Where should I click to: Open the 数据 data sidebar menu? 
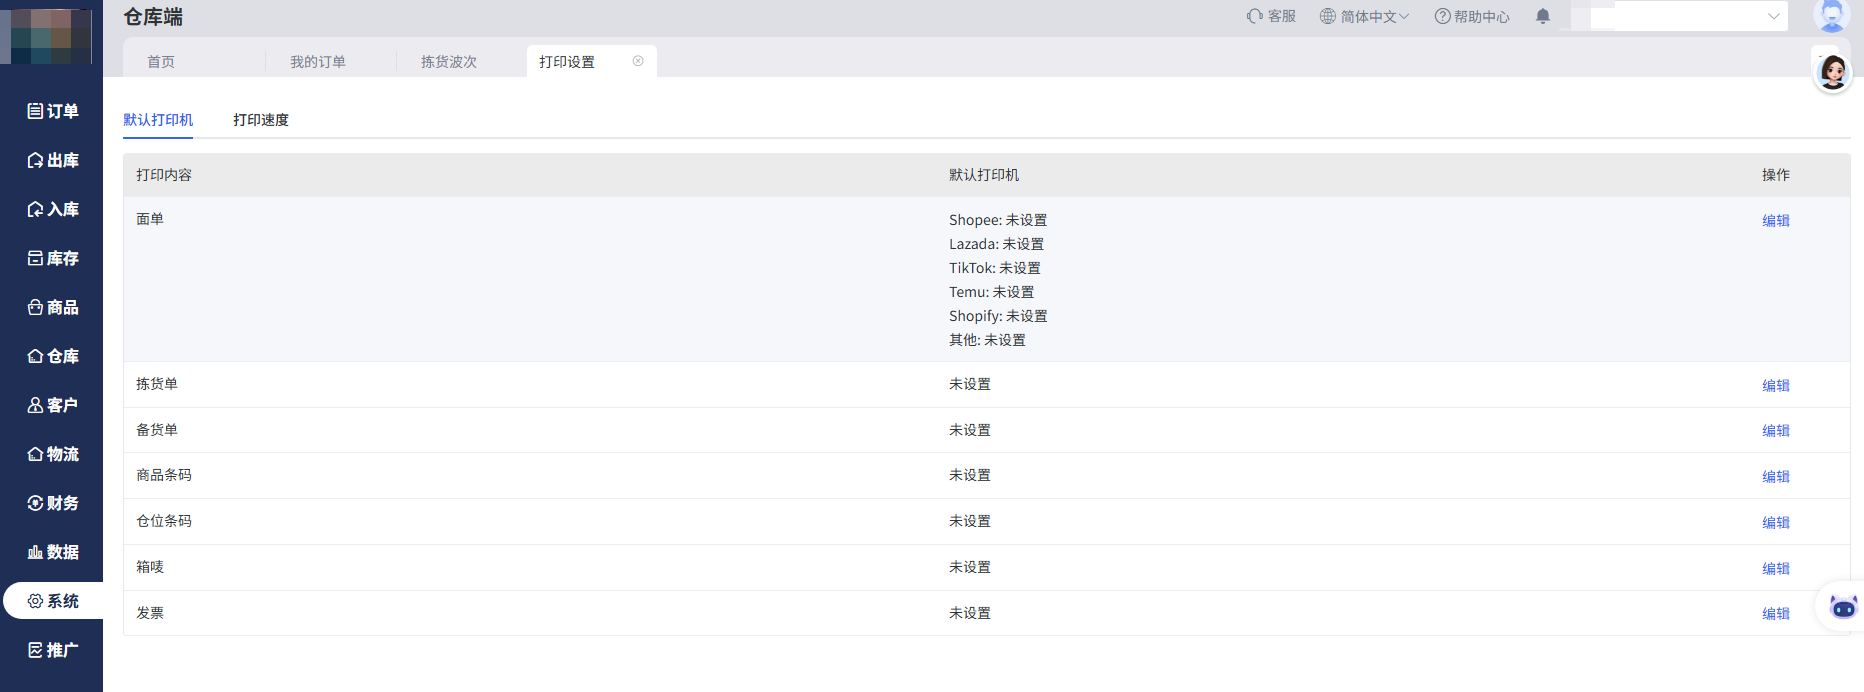point(52,552)
